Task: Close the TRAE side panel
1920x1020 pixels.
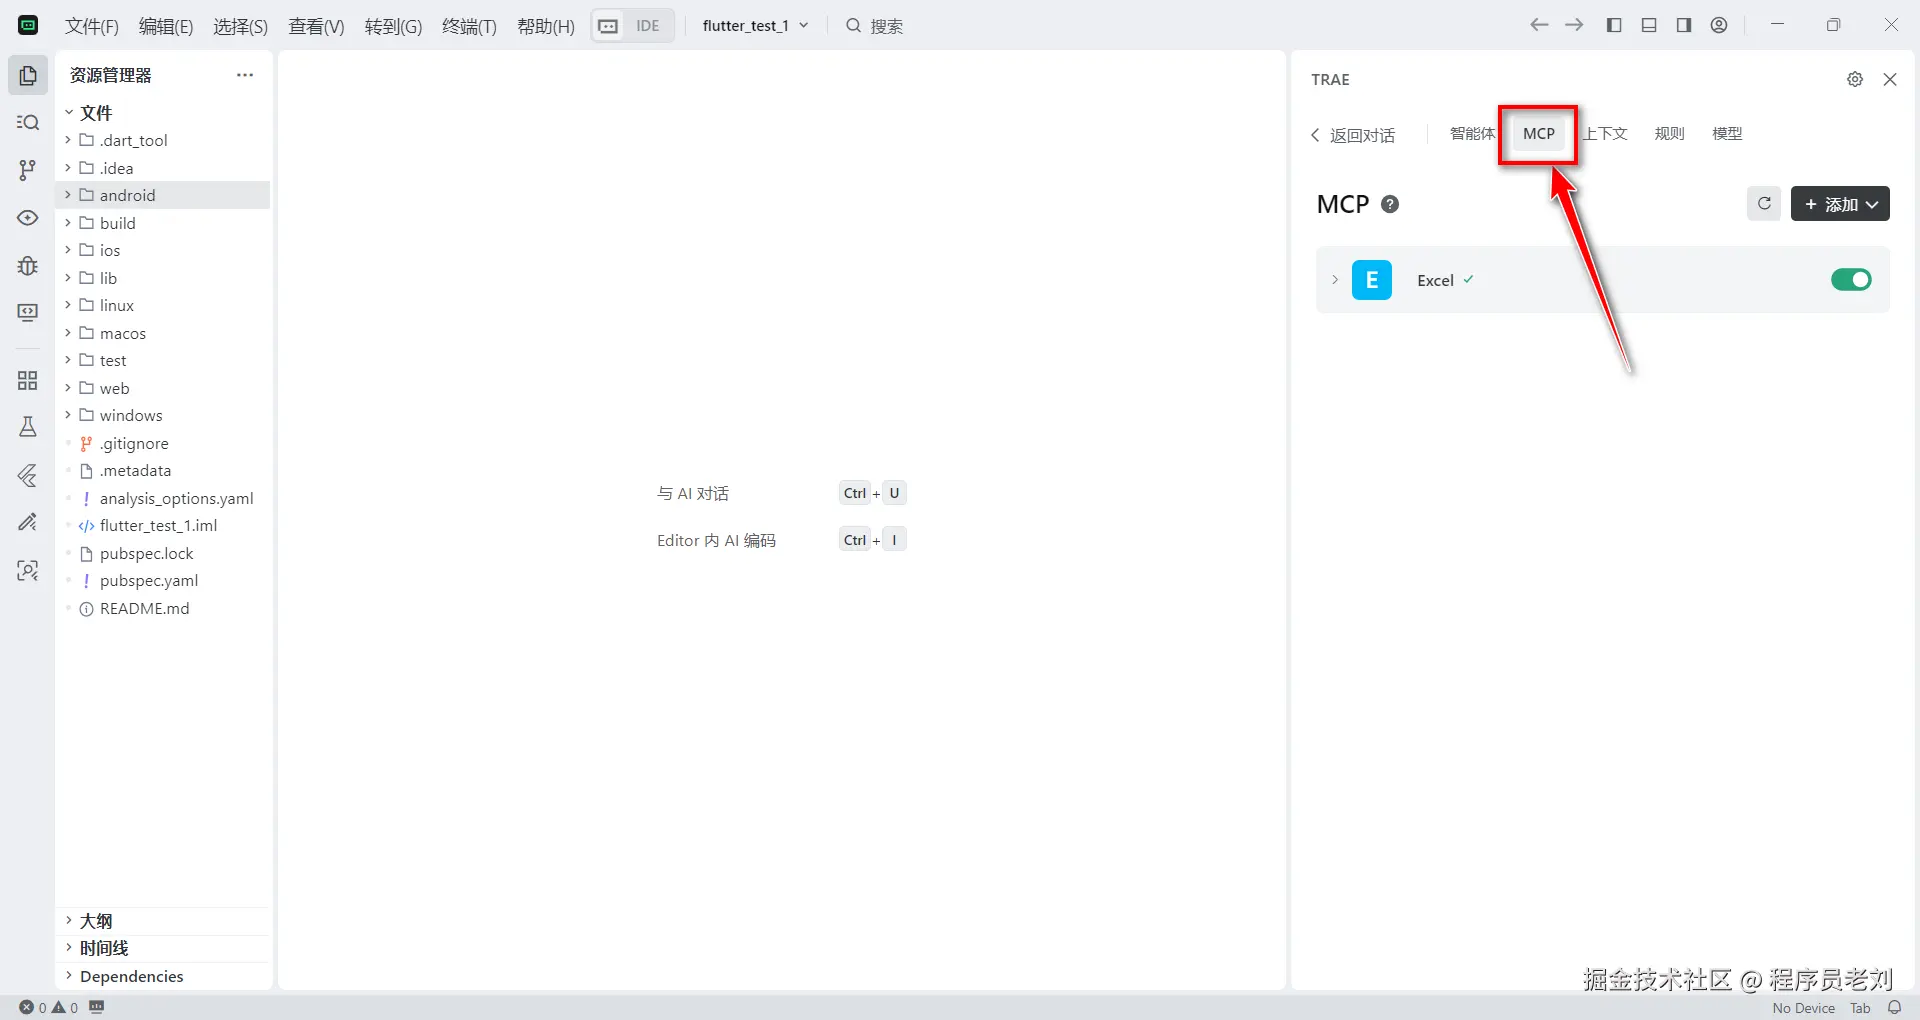Action: (x=1890, y=79)
